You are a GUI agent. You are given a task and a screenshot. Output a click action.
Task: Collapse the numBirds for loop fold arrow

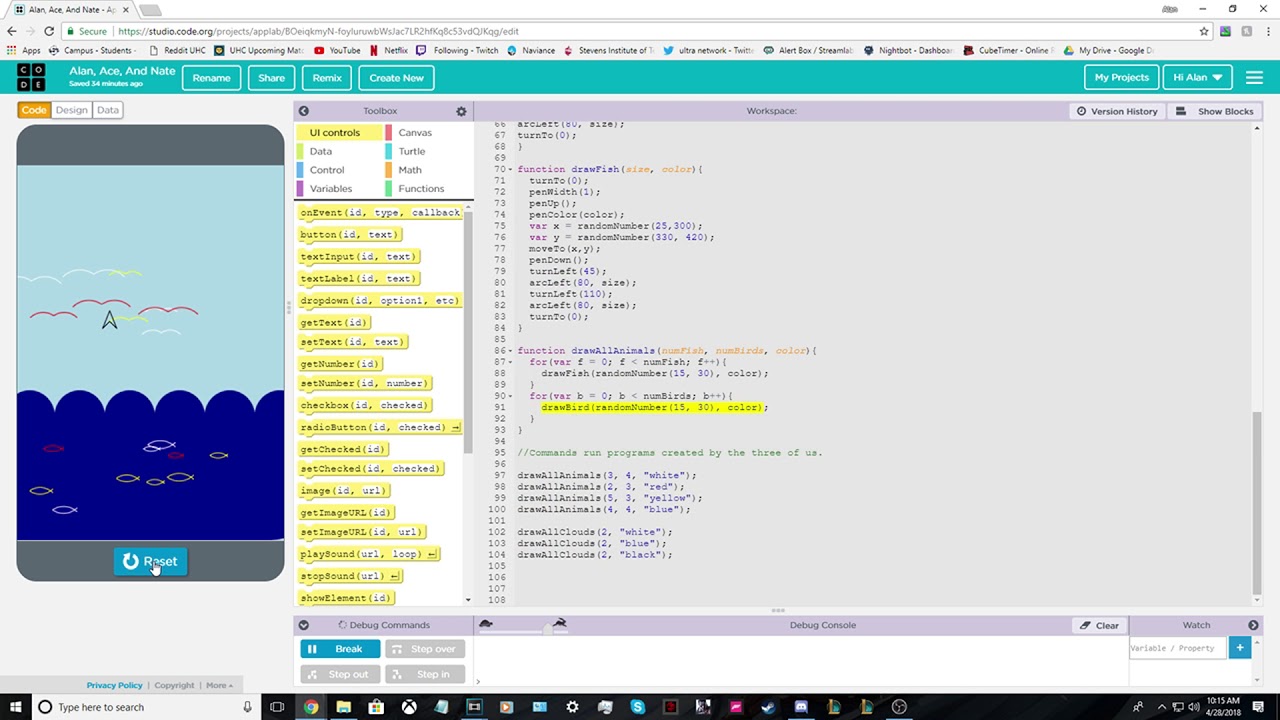(510, 396)
